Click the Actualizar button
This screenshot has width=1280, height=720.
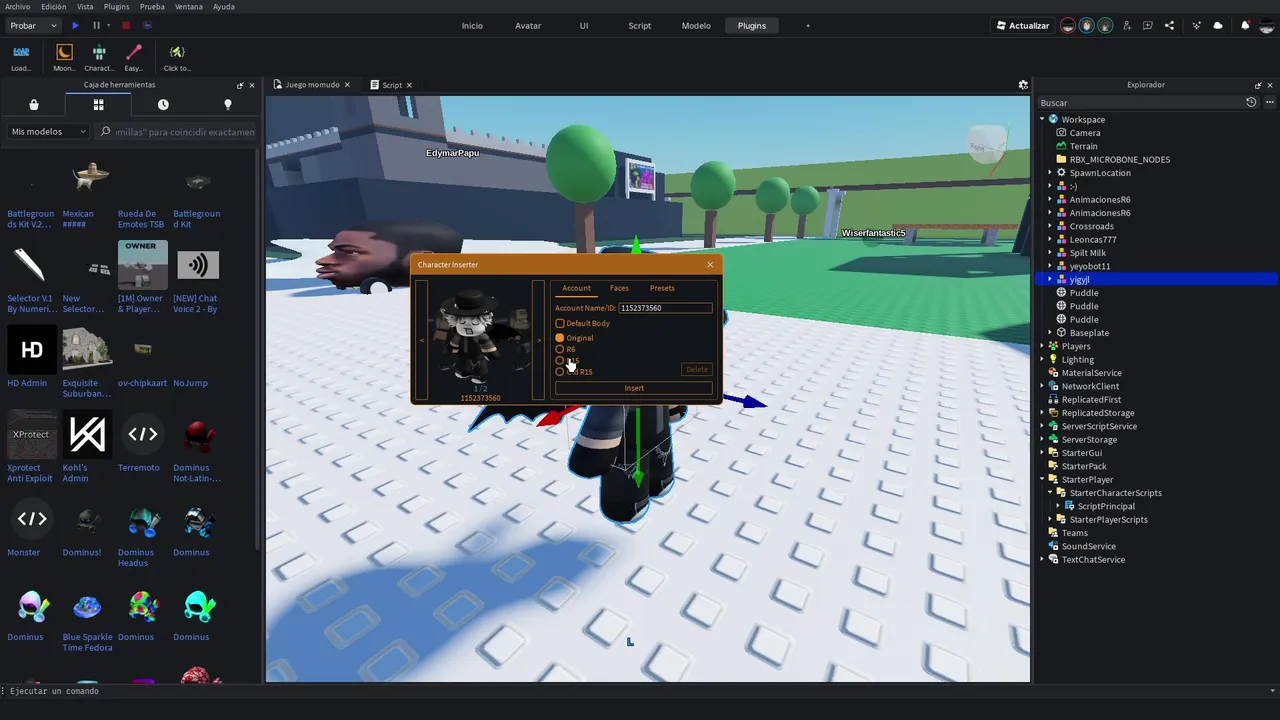click(x=1022, y=25)
